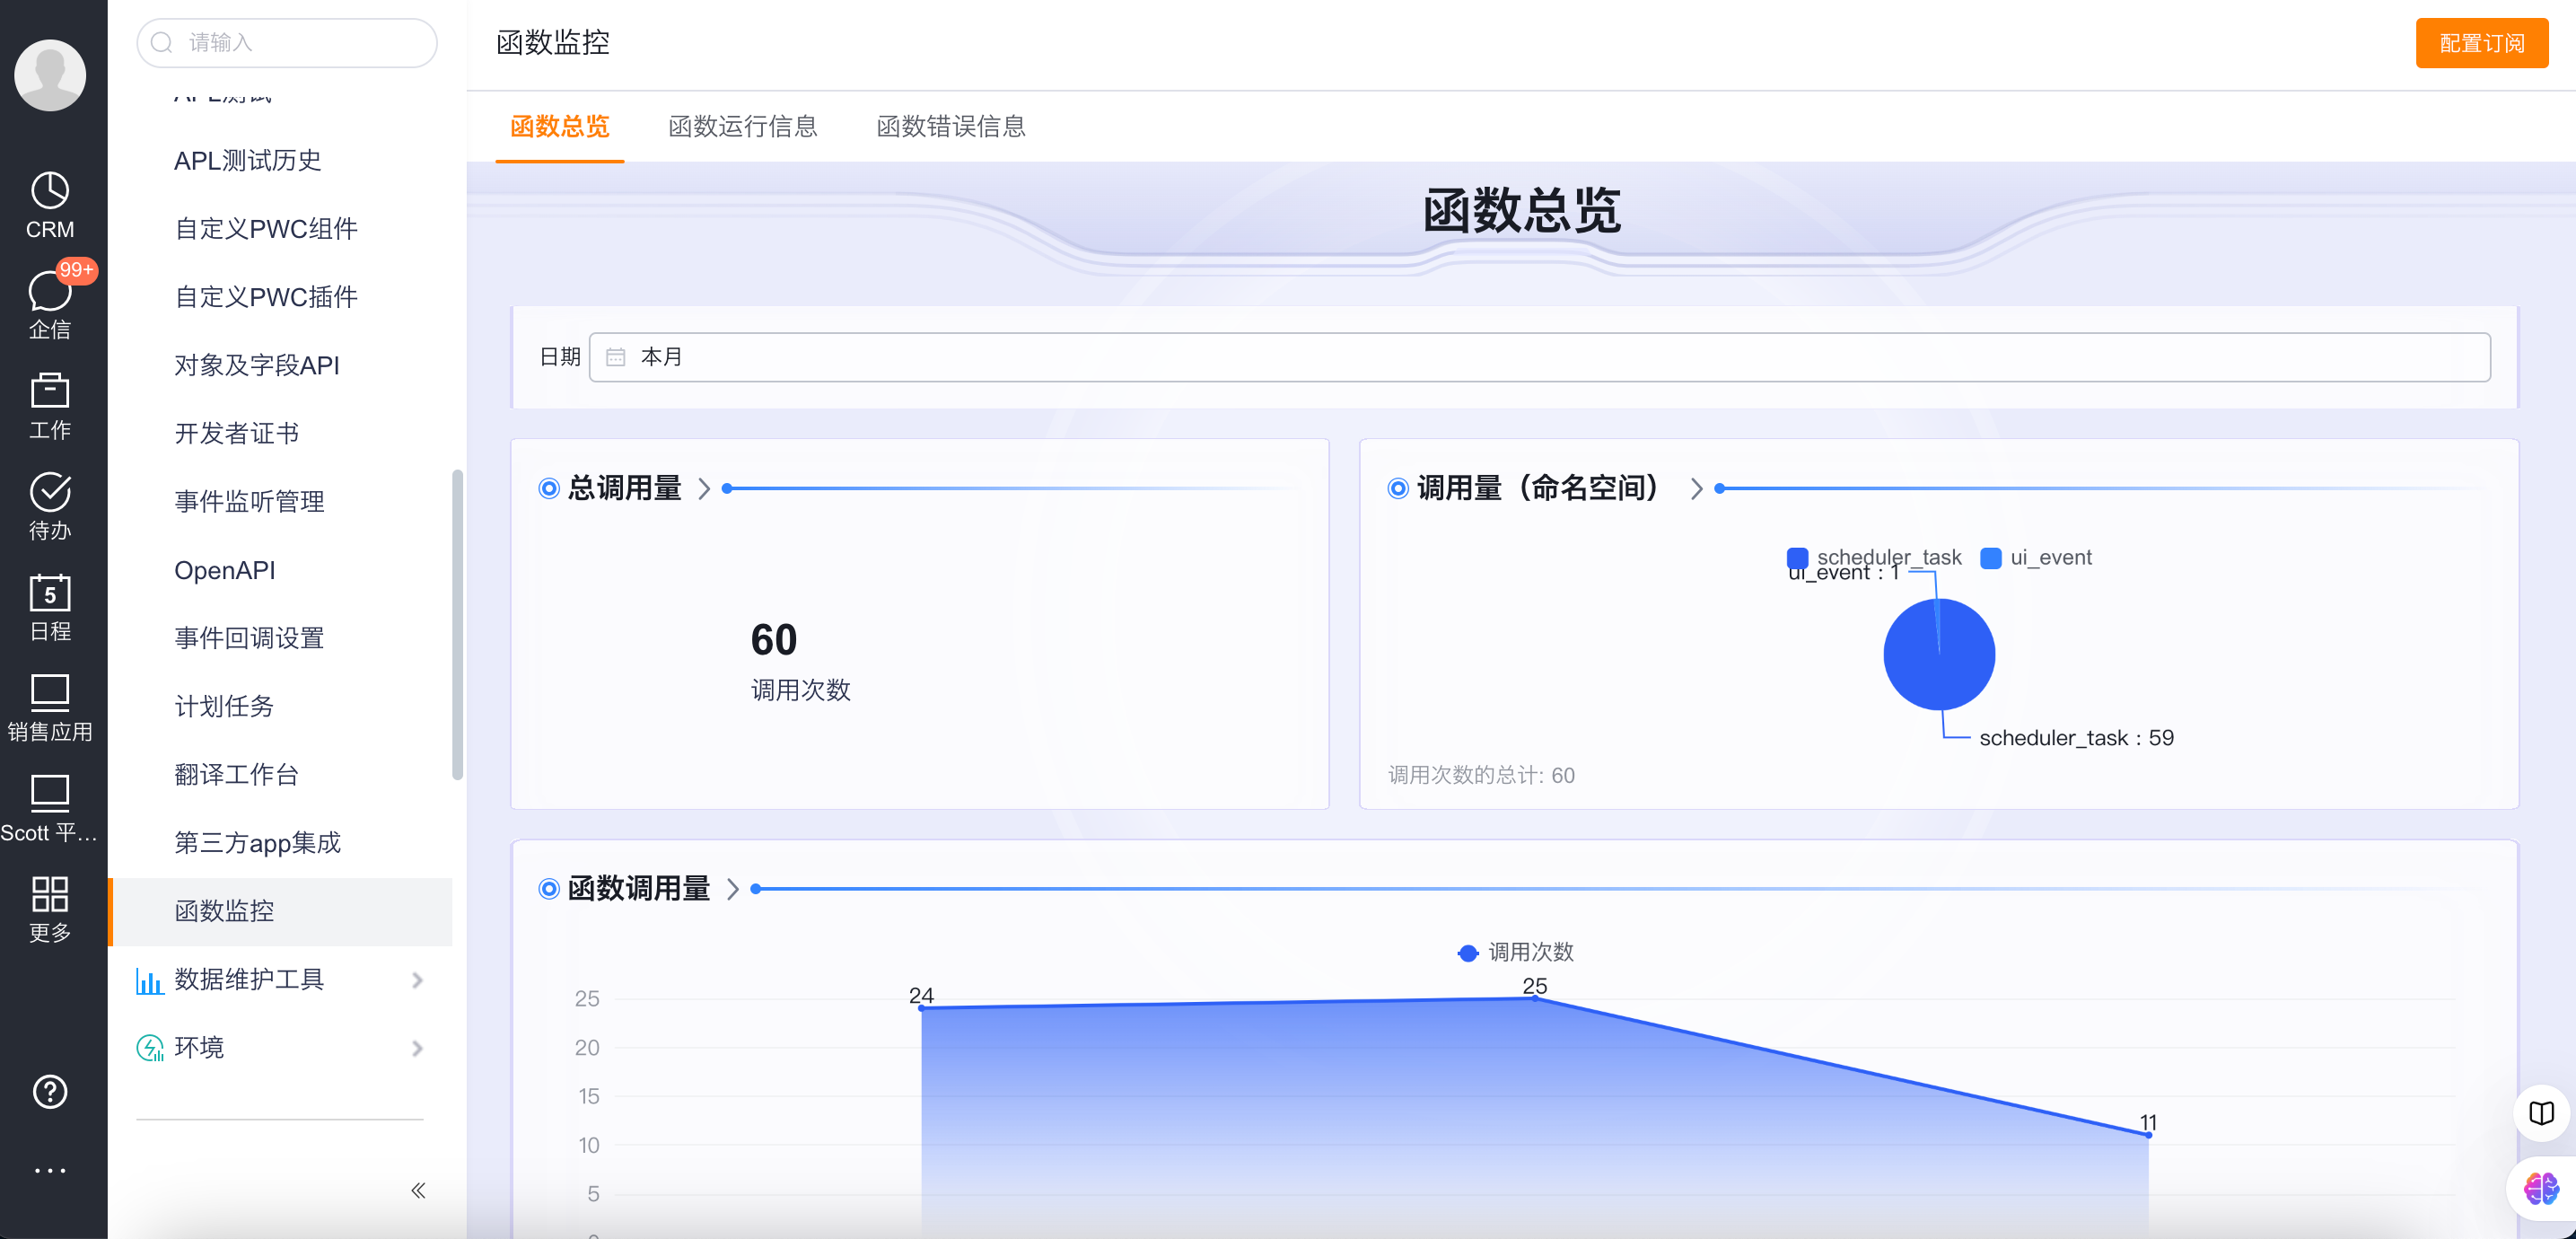2576x1239 pixels.
Task: Click the help question mark icon
Action: pyautogui.click(x=50, y=1091)
